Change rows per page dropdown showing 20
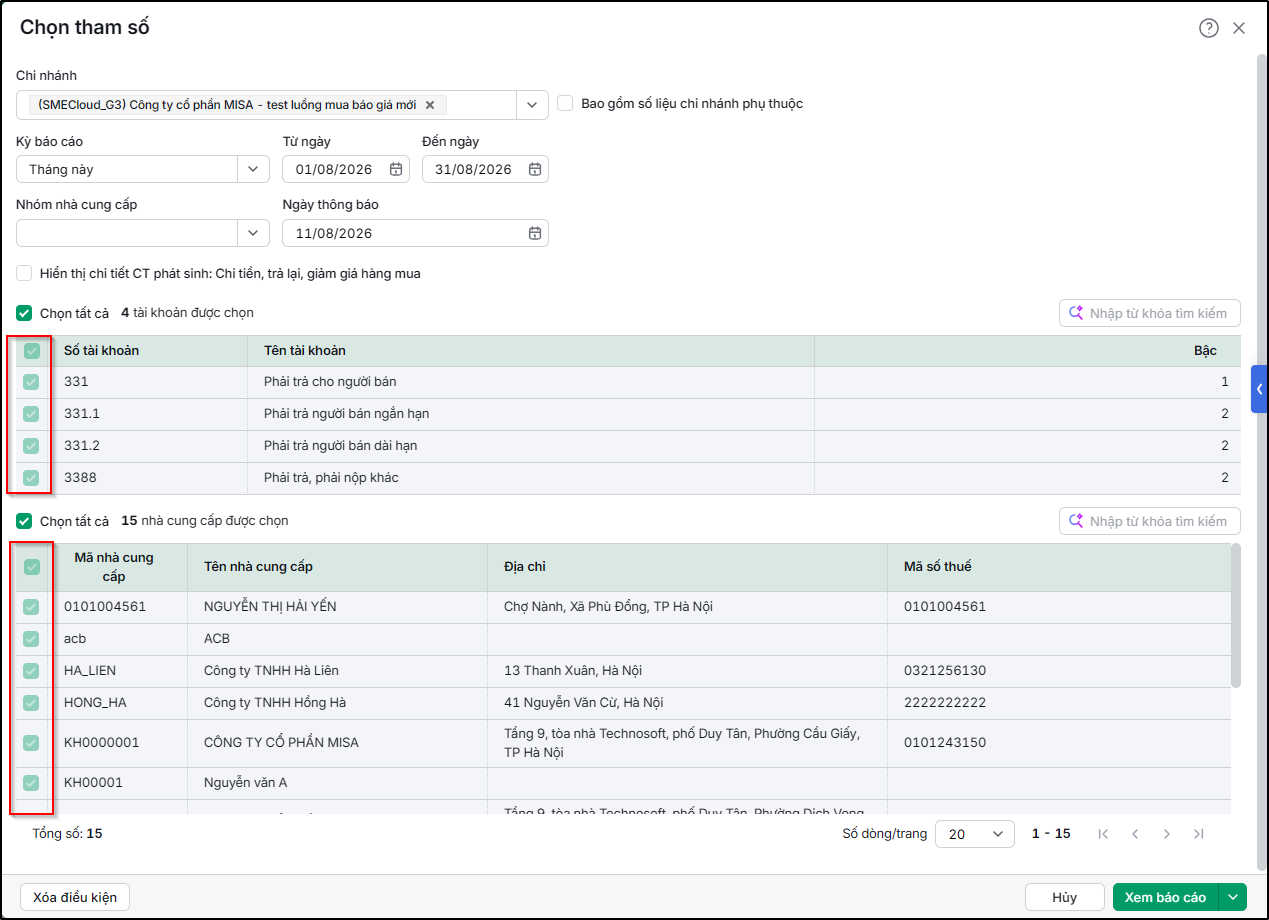 tap(974, 834)
